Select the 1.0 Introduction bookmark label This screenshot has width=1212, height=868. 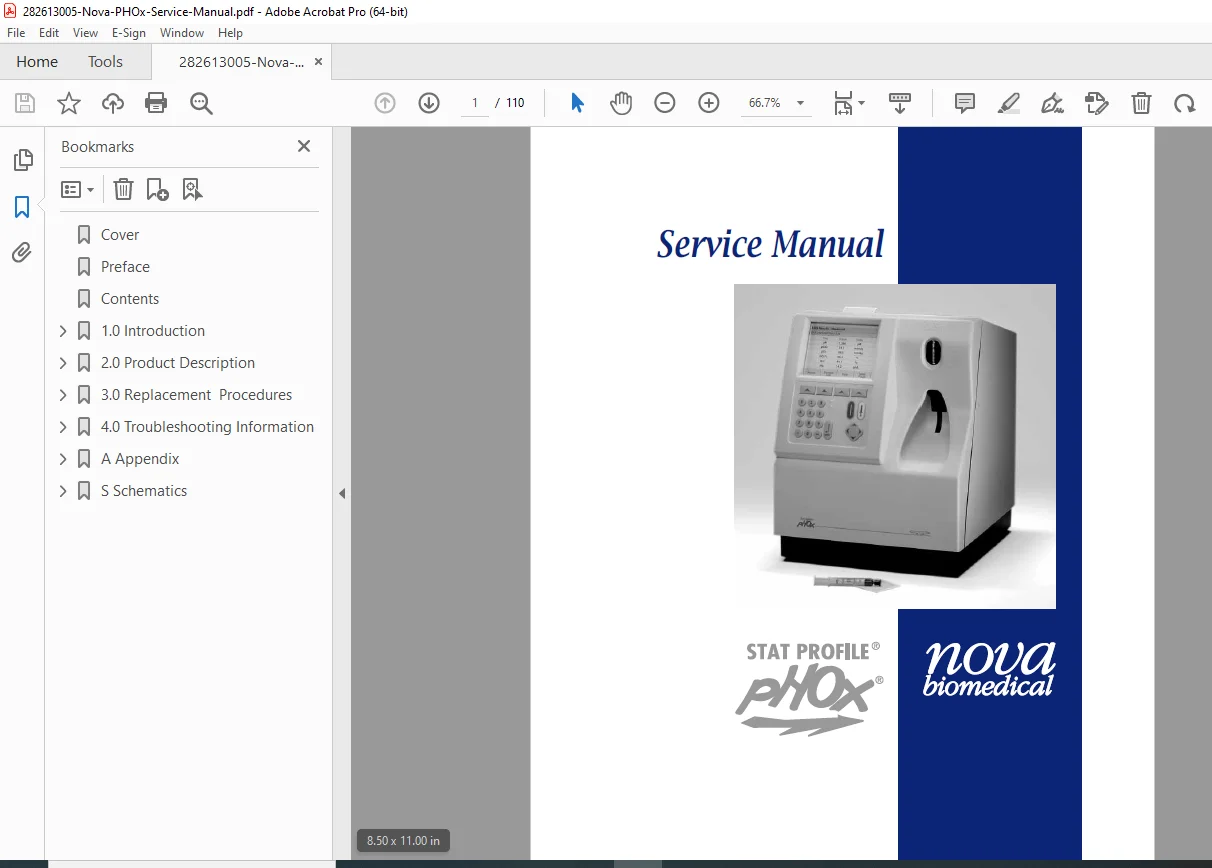tap(153, 331)
